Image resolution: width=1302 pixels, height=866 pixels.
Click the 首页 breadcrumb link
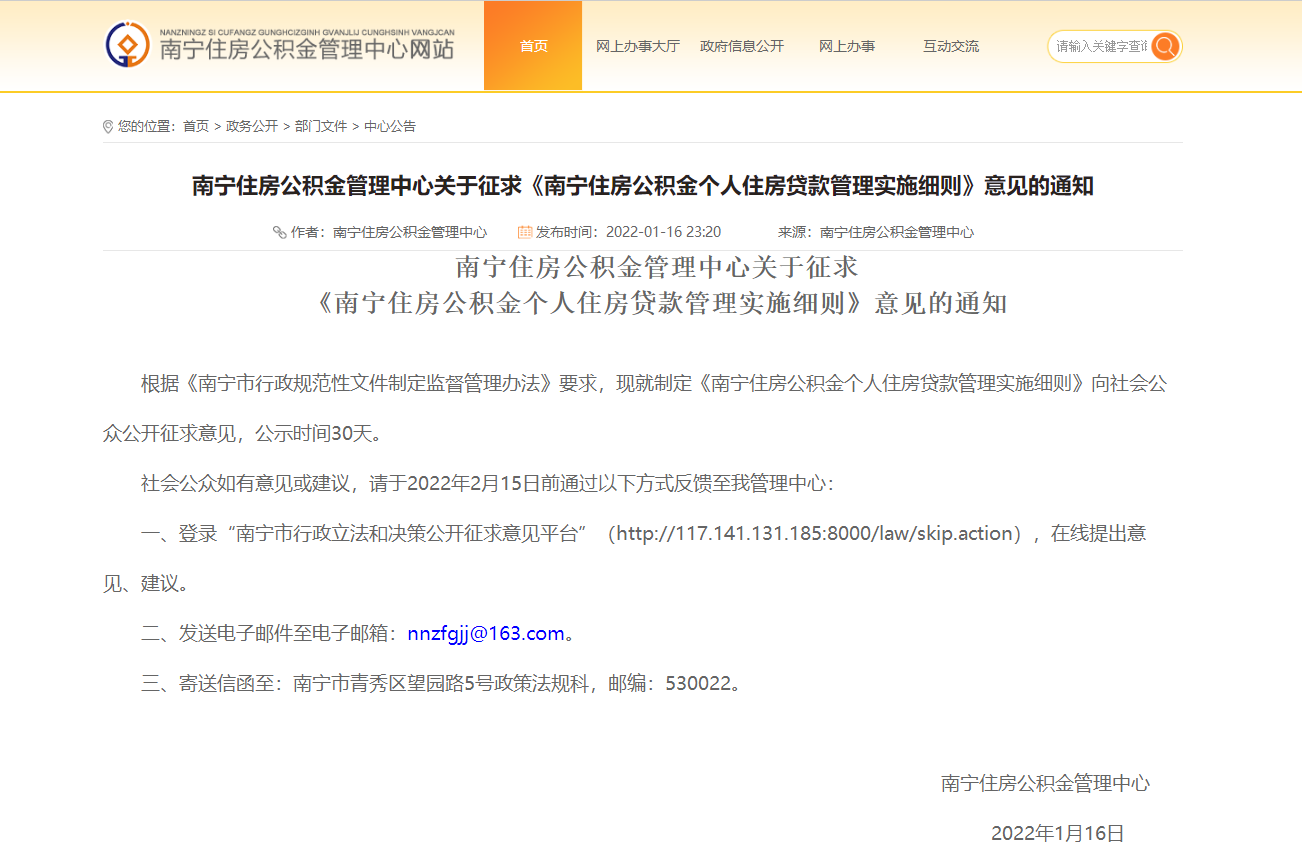click(x=196, y=126)
